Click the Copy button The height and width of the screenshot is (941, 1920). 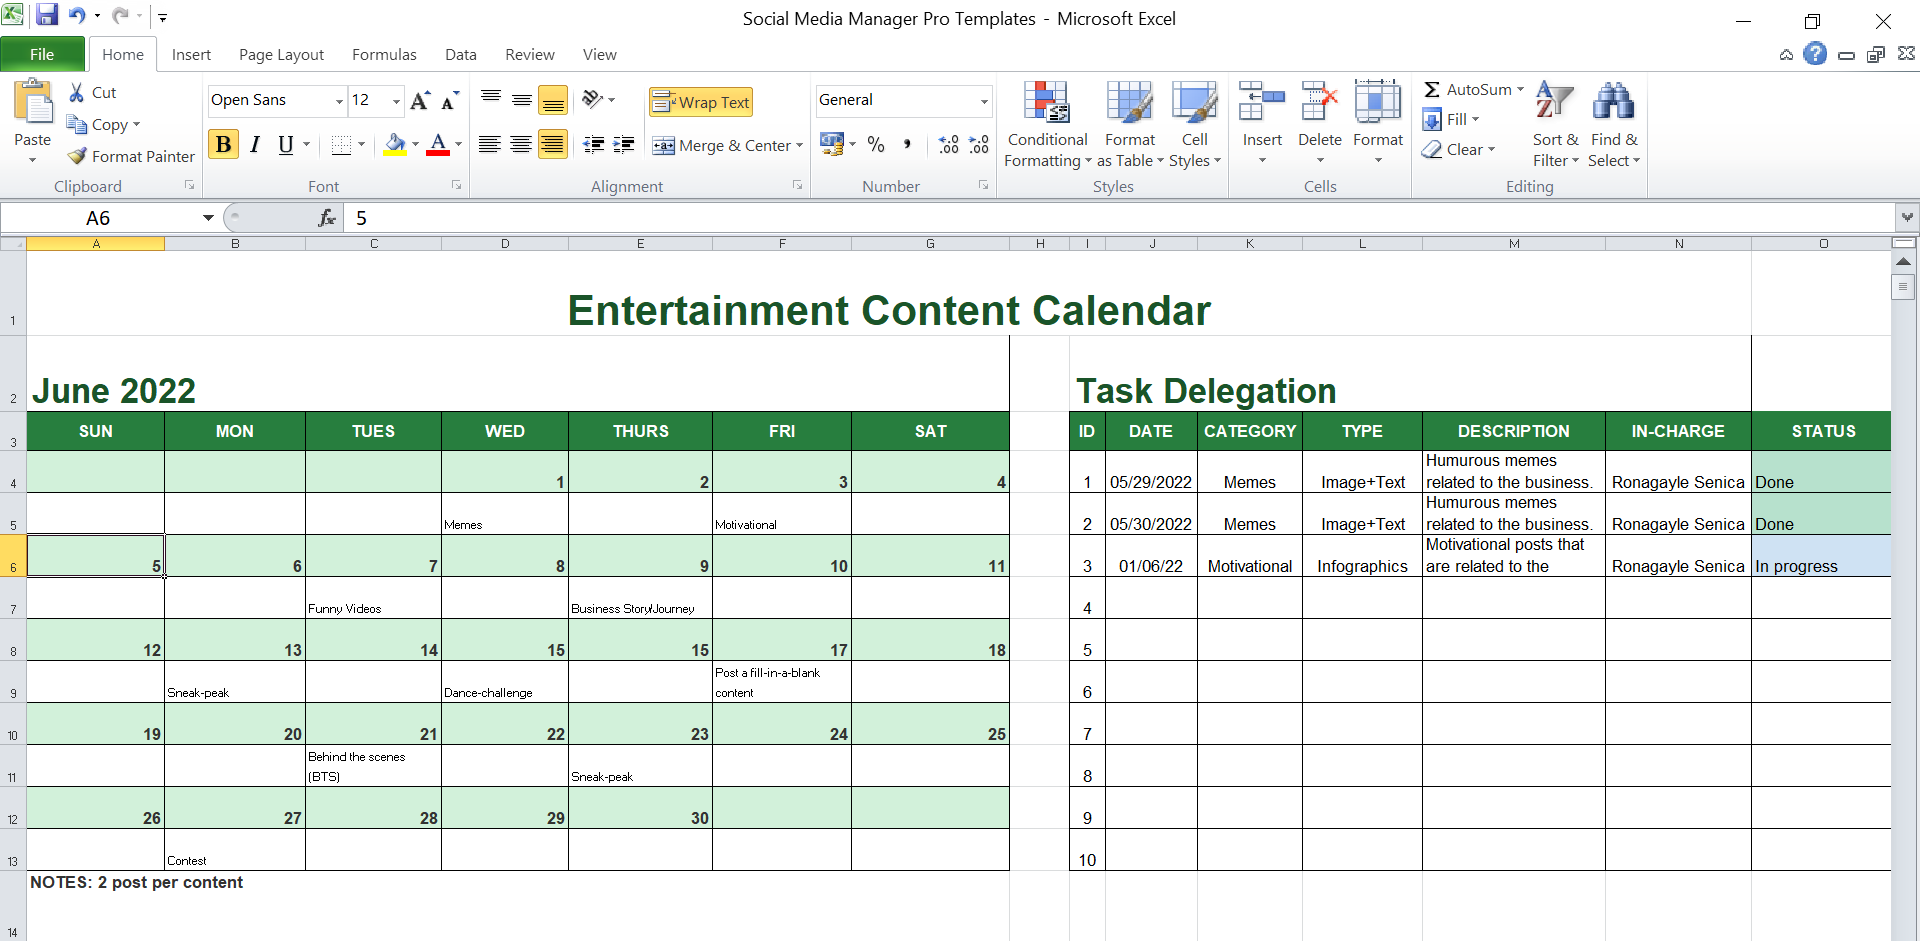(103, 124)
